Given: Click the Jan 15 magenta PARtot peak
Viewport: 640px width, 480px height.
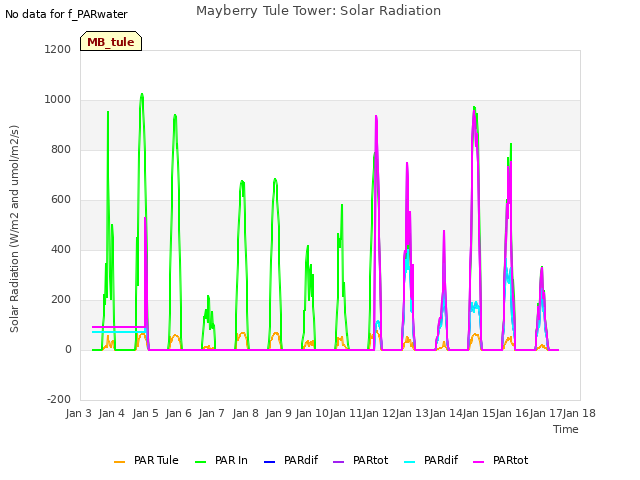Looking at the screenshot, I should click(474, 112).
